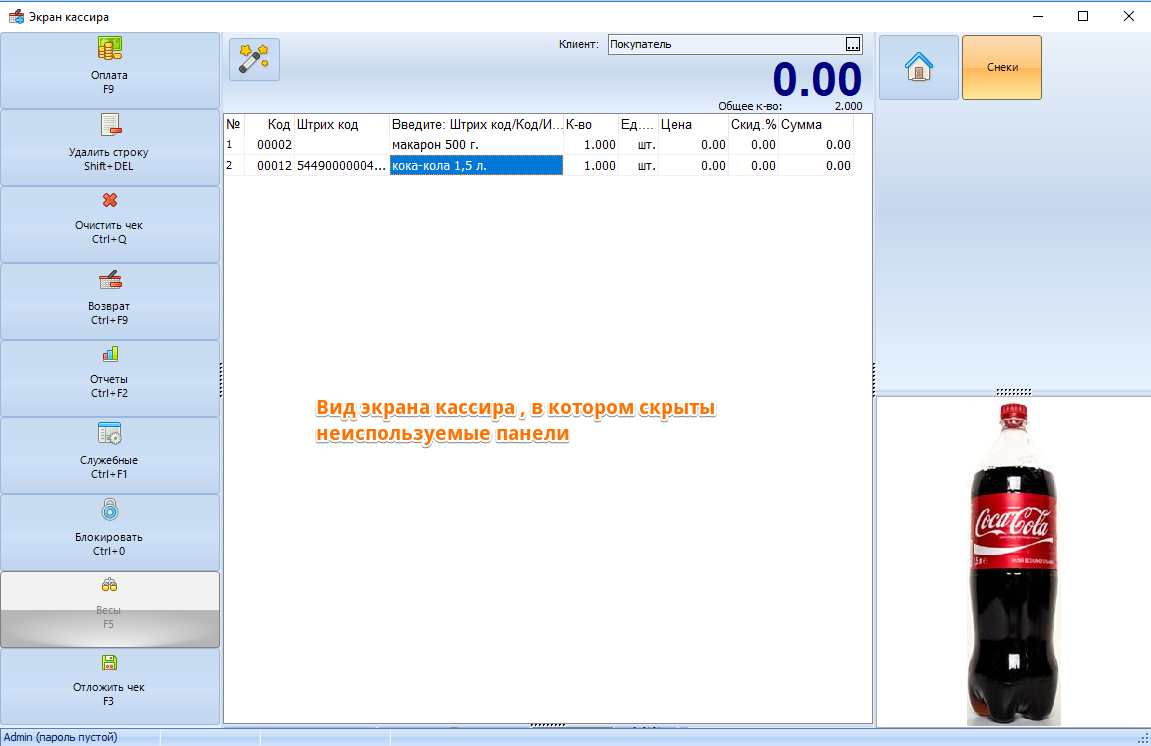Click the Код column header
Screen dimensions: 1151x746
(x=269, y=124)
